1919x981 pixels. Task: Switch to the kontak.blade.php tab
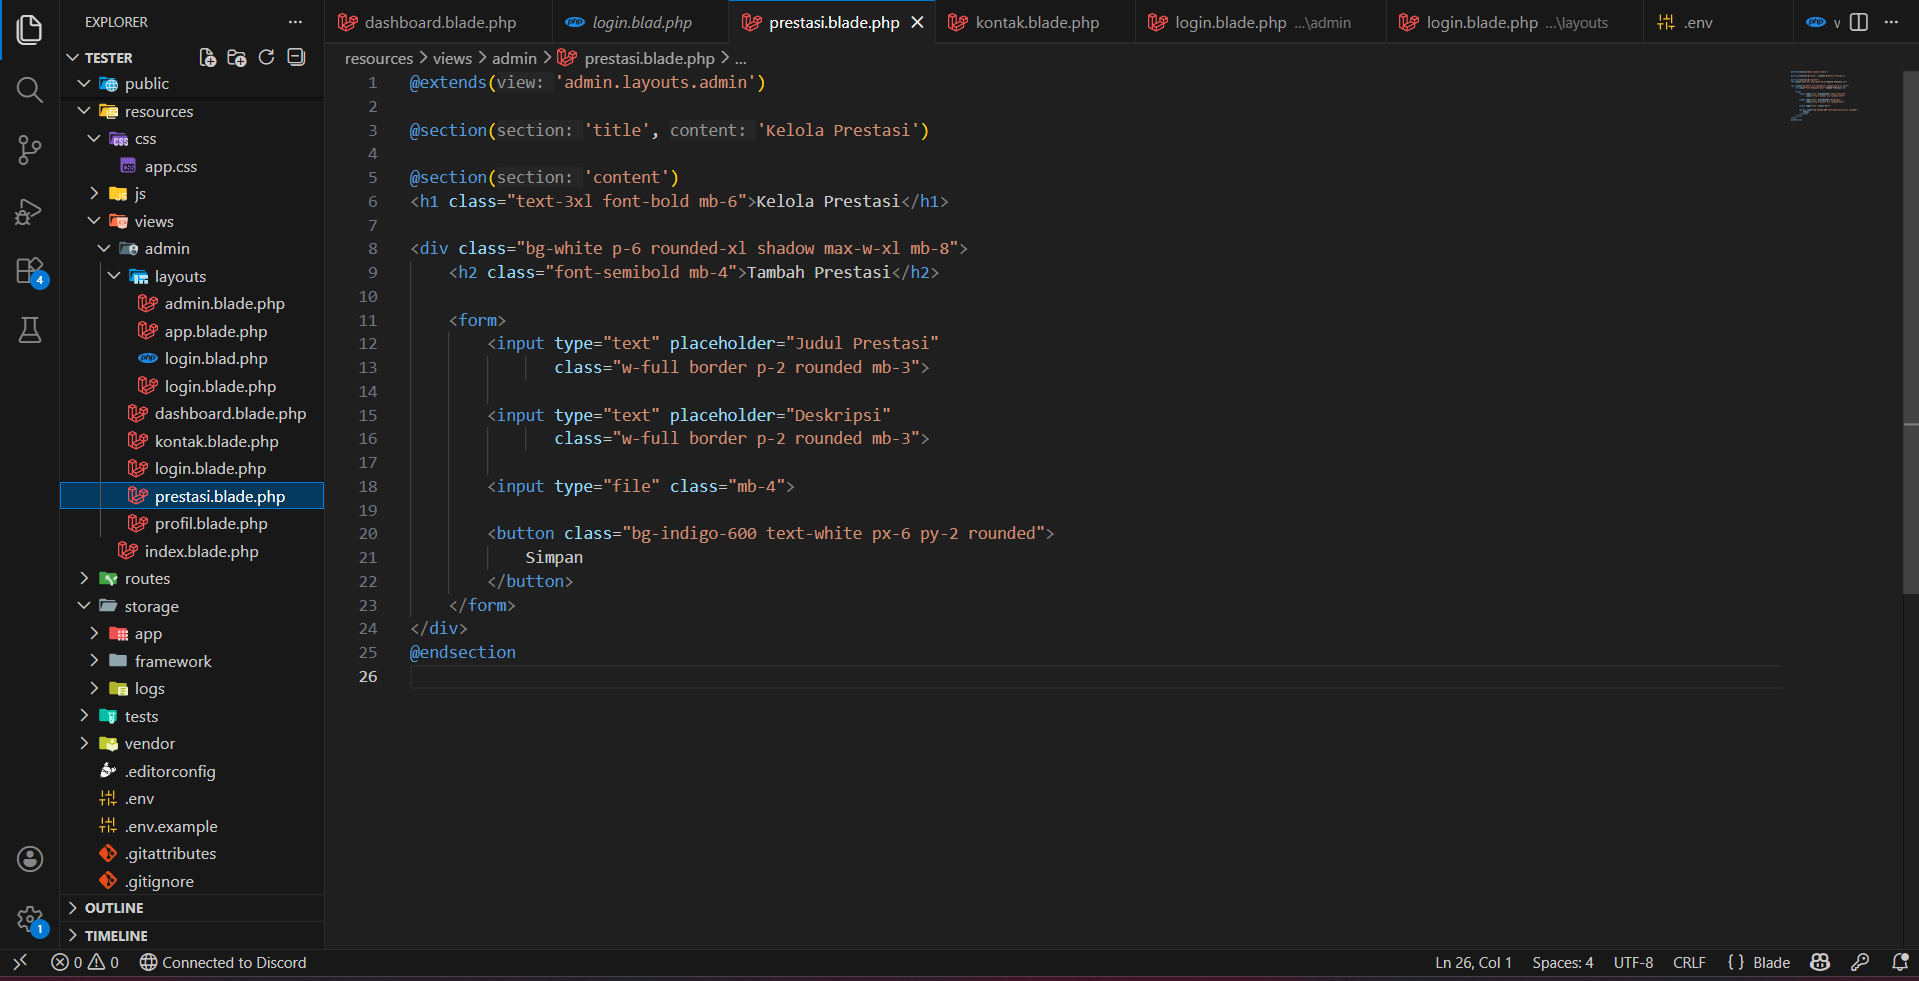coord(1036,22)
